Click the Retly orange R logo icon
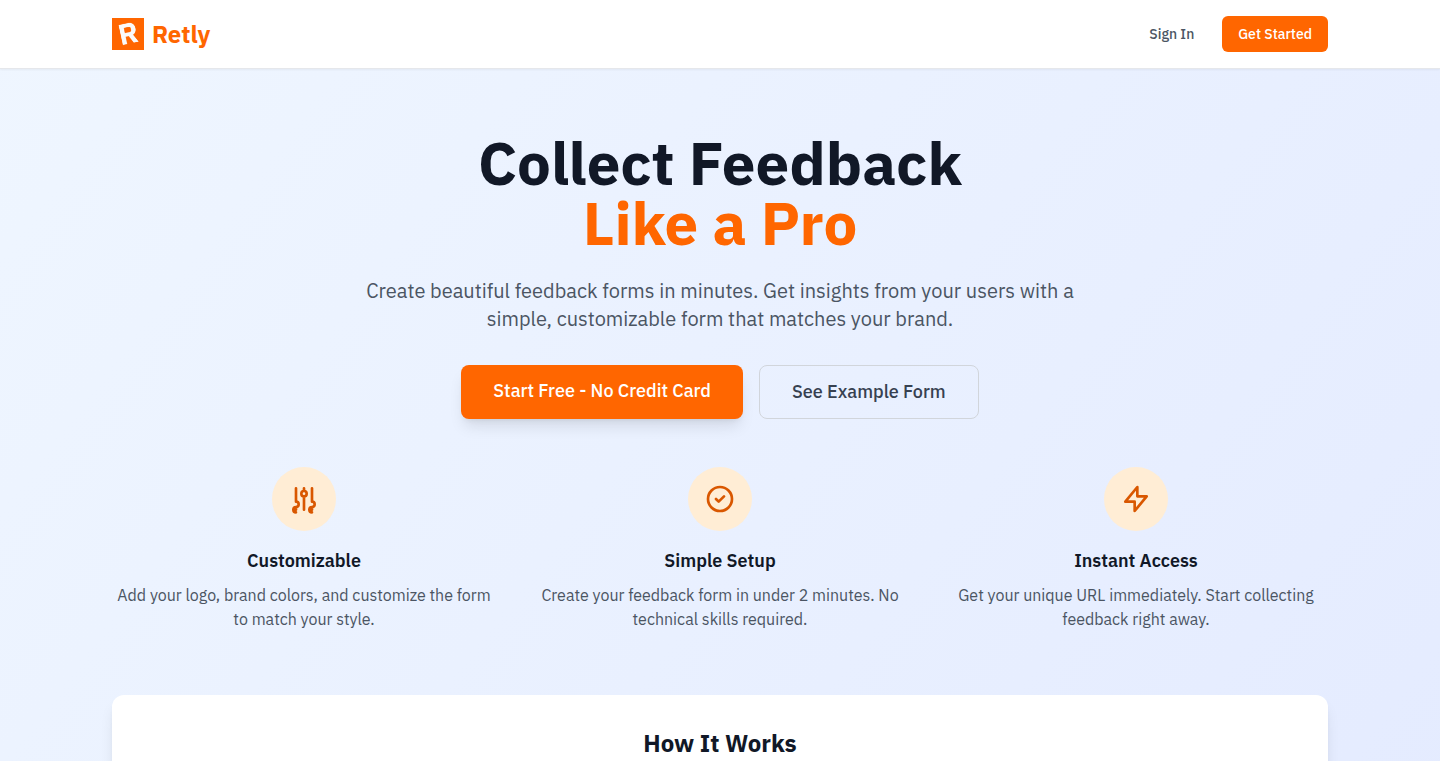Image resolution: width=1440 pixels, height=761 pixels. tap(128, 34)
